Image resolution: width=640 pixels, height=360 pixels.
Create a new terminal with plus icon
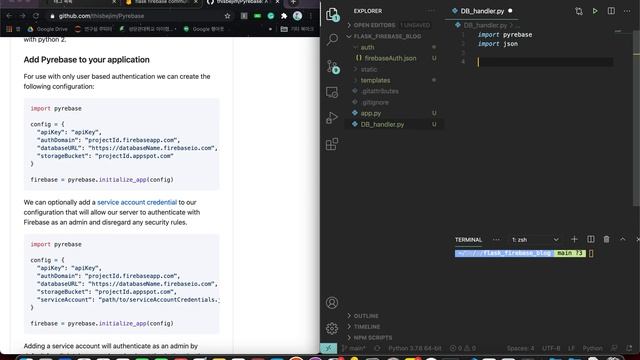574,239
